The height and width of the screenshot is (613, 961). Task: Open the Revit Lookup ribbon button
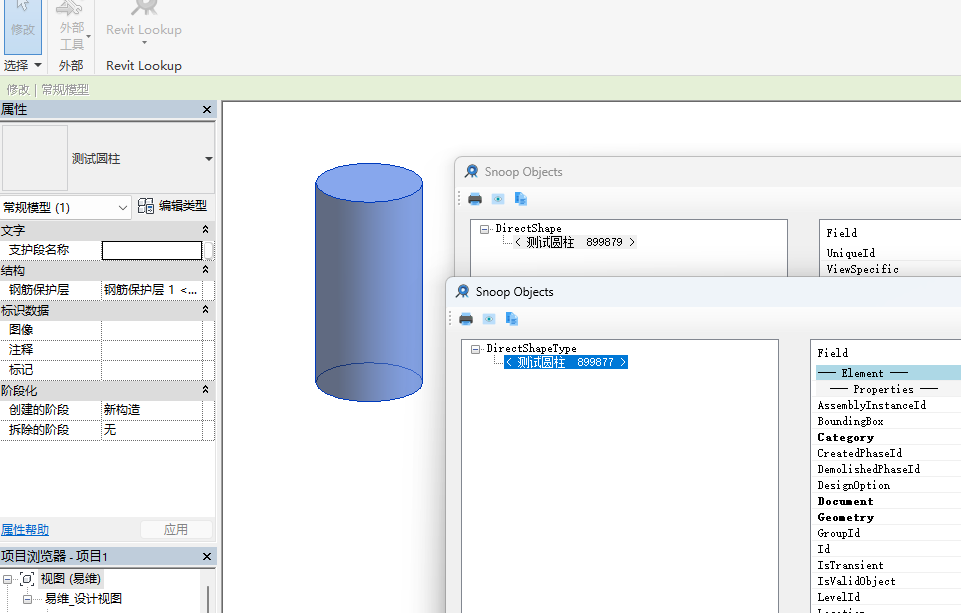coord(143,25)
